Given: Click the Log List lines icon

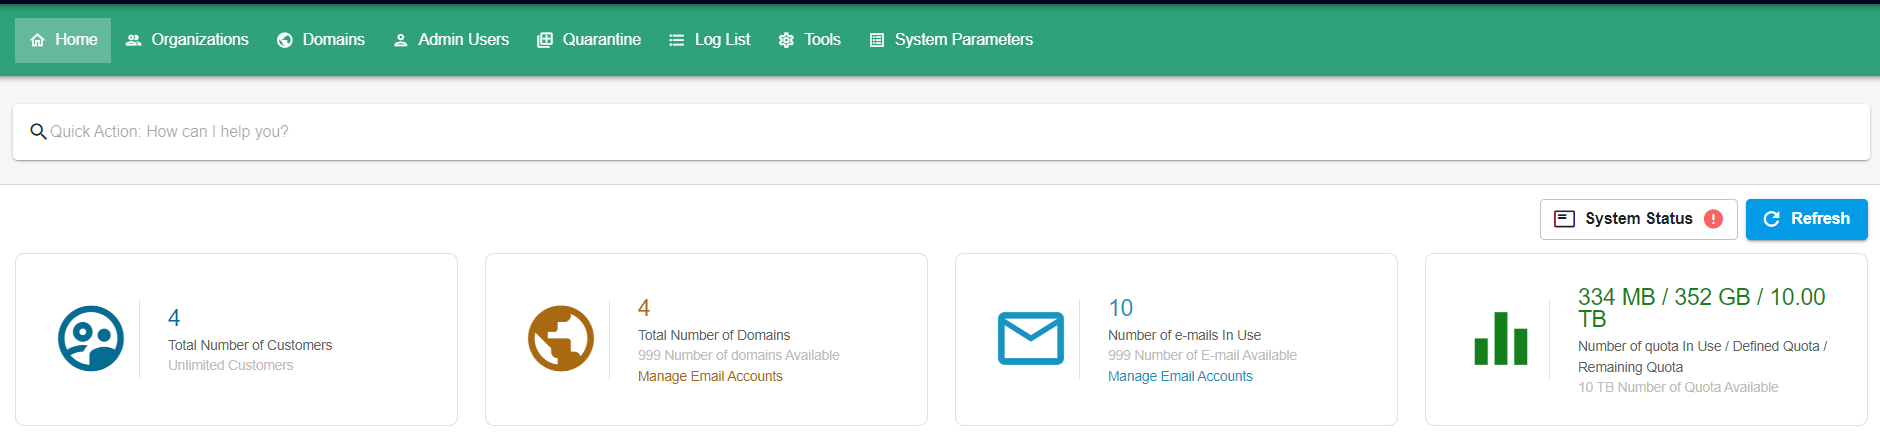Looking at the screenshot, I should point(677,40).
